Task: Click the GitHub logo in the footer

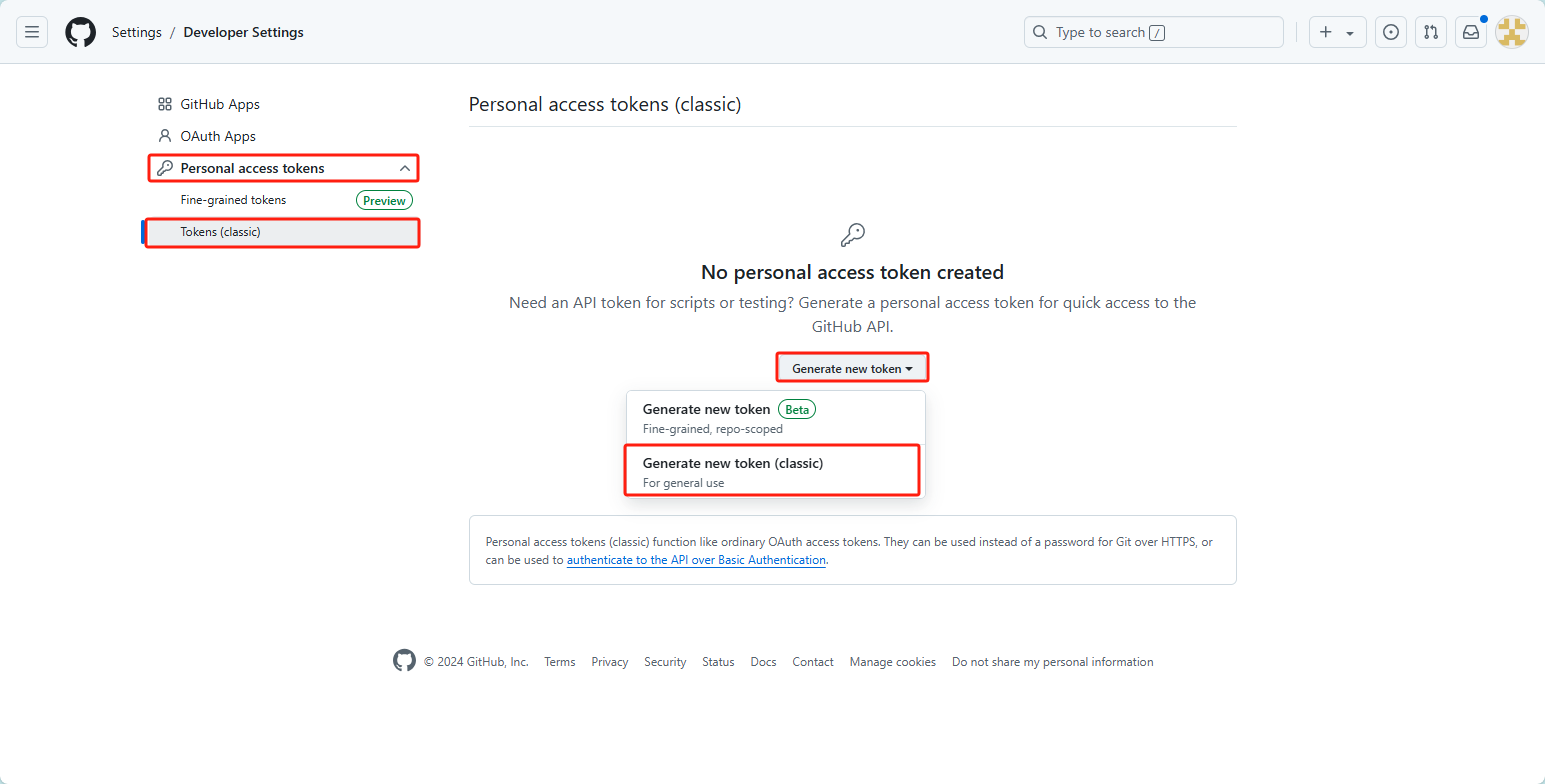Action: [x=404, y=661]
